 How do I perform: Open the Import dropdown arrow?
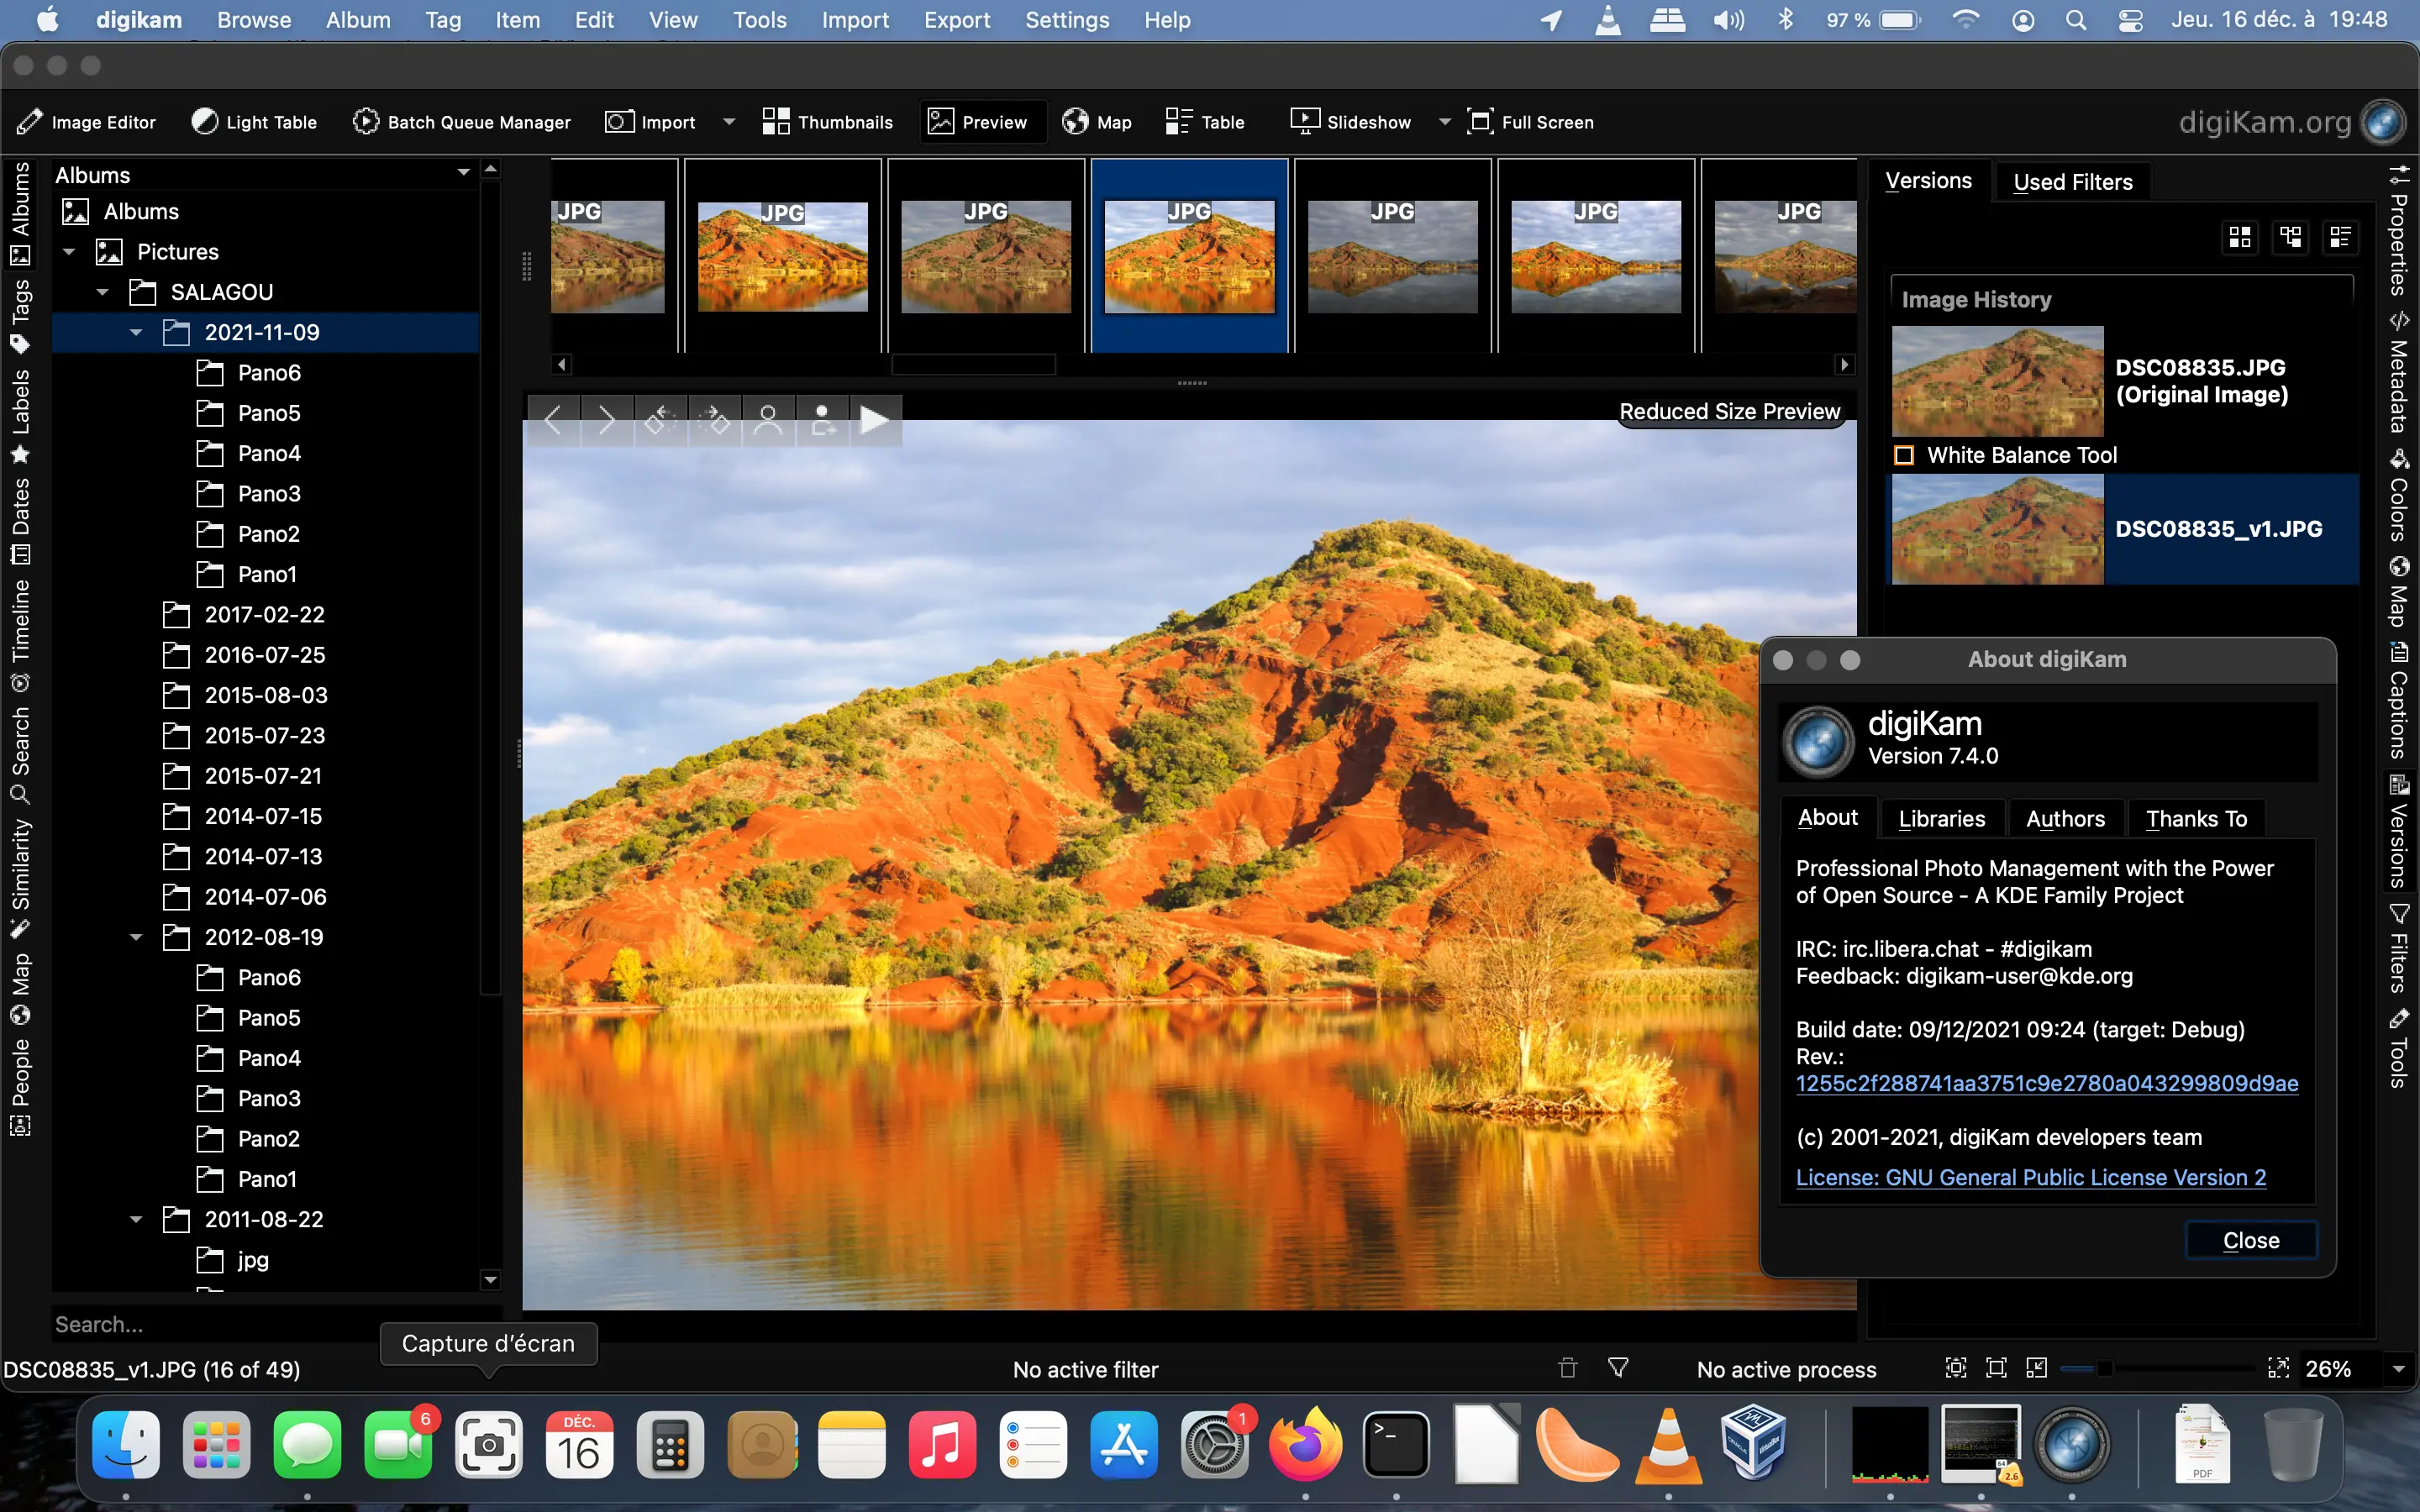point(728,121)
